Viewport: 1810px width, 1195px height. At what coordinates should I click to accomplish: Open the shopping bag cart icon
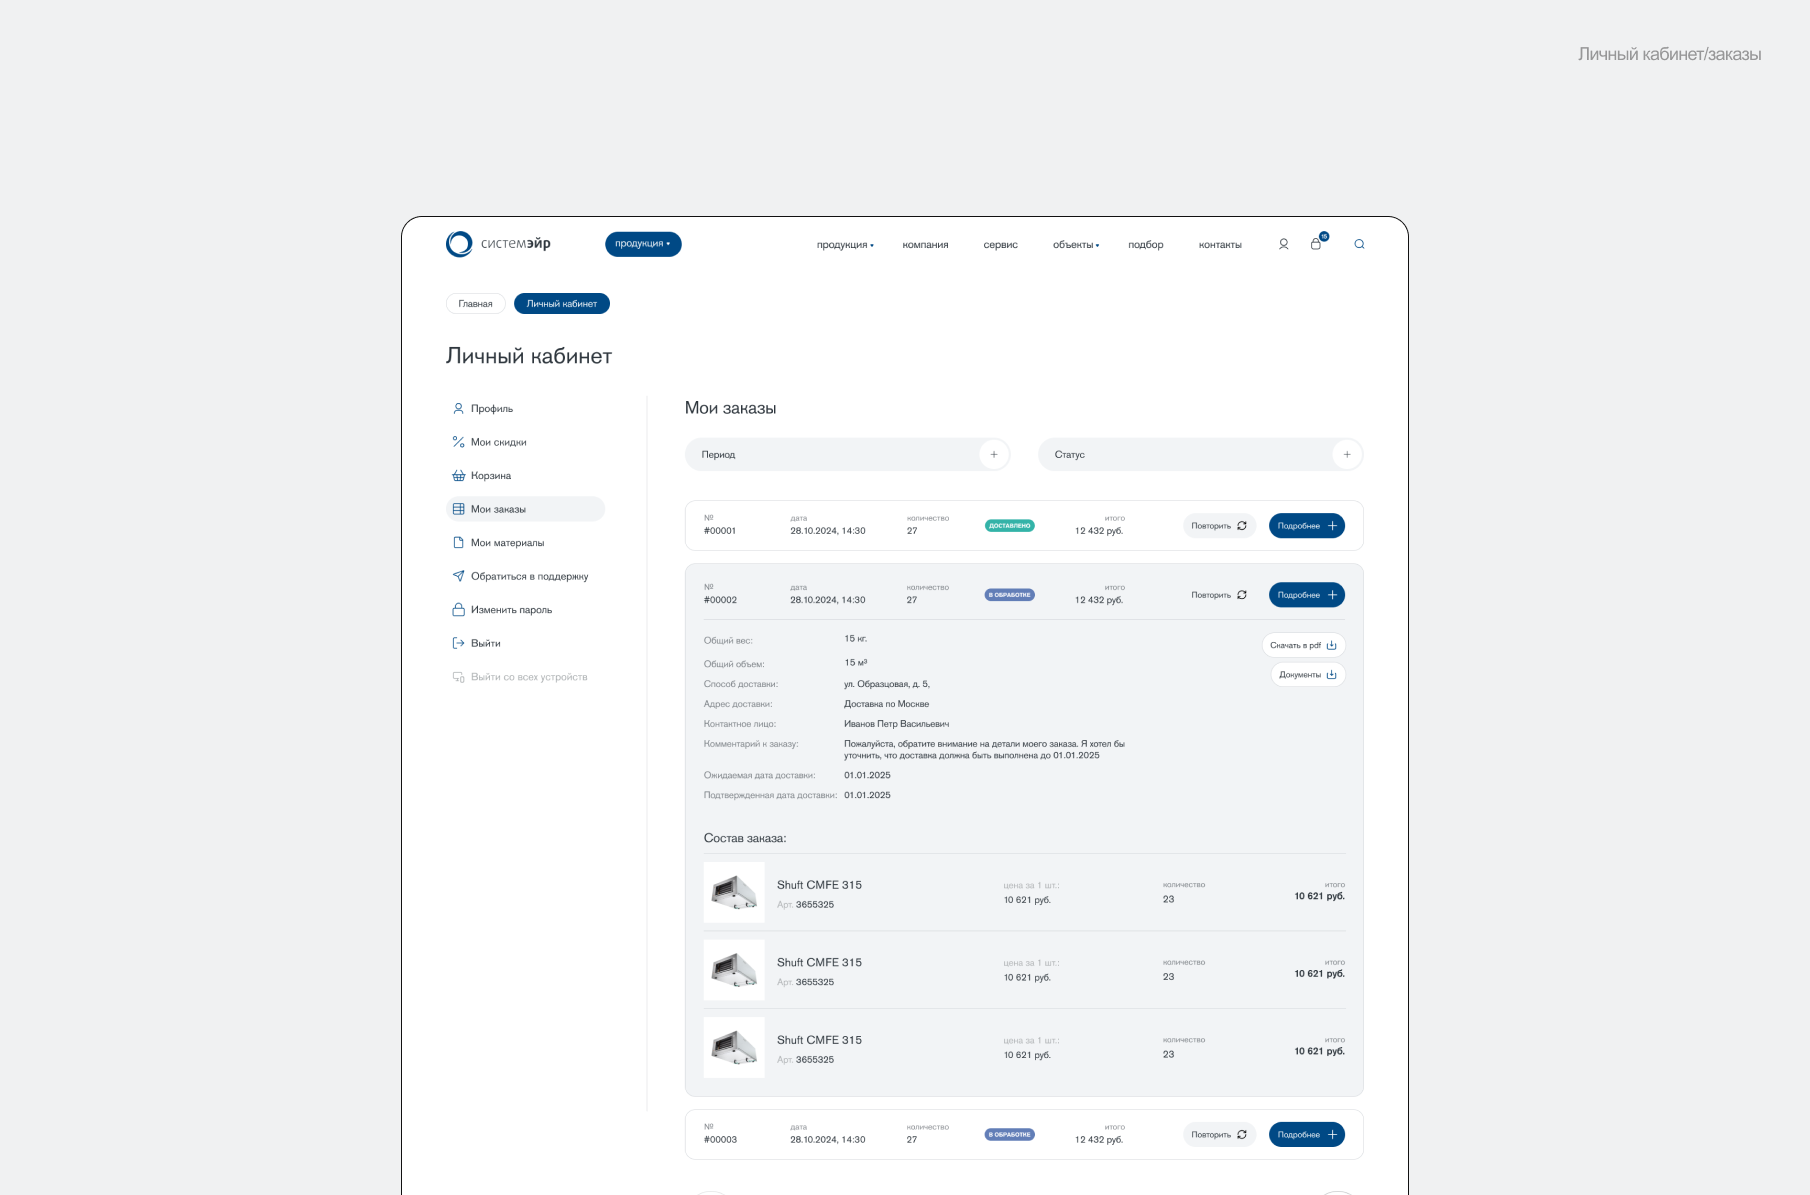[1316, 244]
